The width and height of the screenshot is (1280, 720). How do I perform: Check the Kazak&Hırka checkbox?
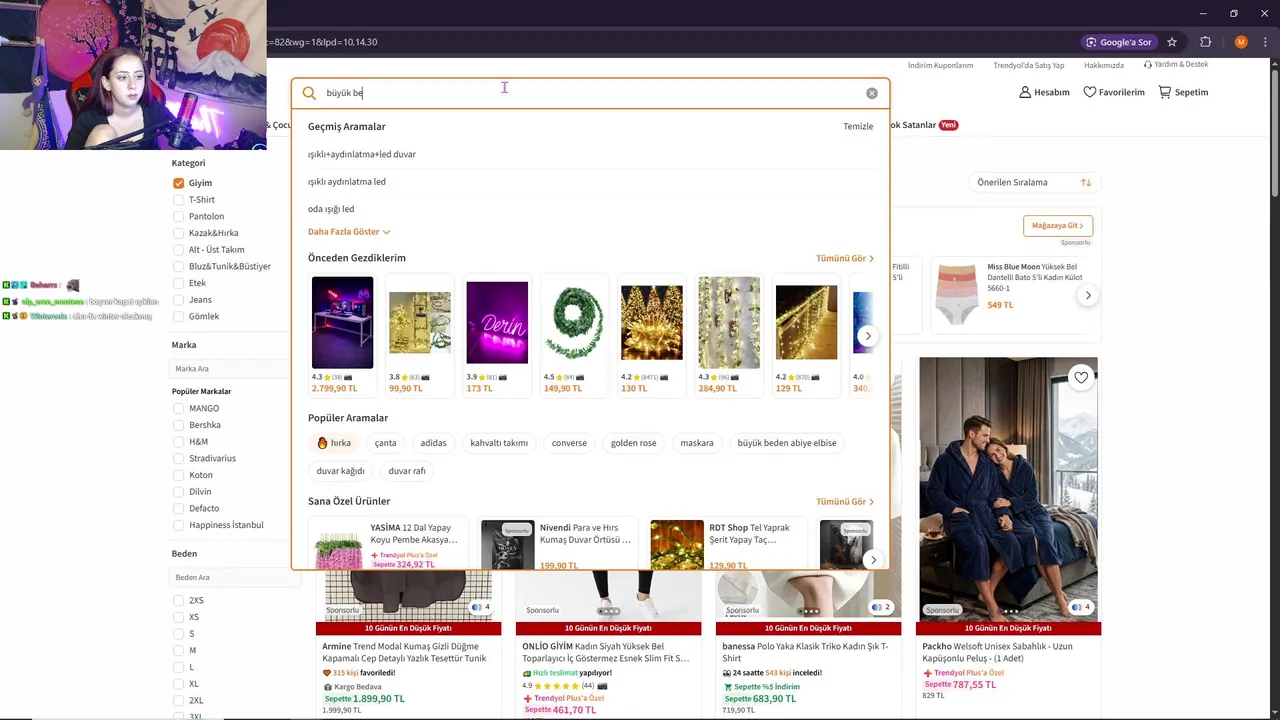point(178,233)
